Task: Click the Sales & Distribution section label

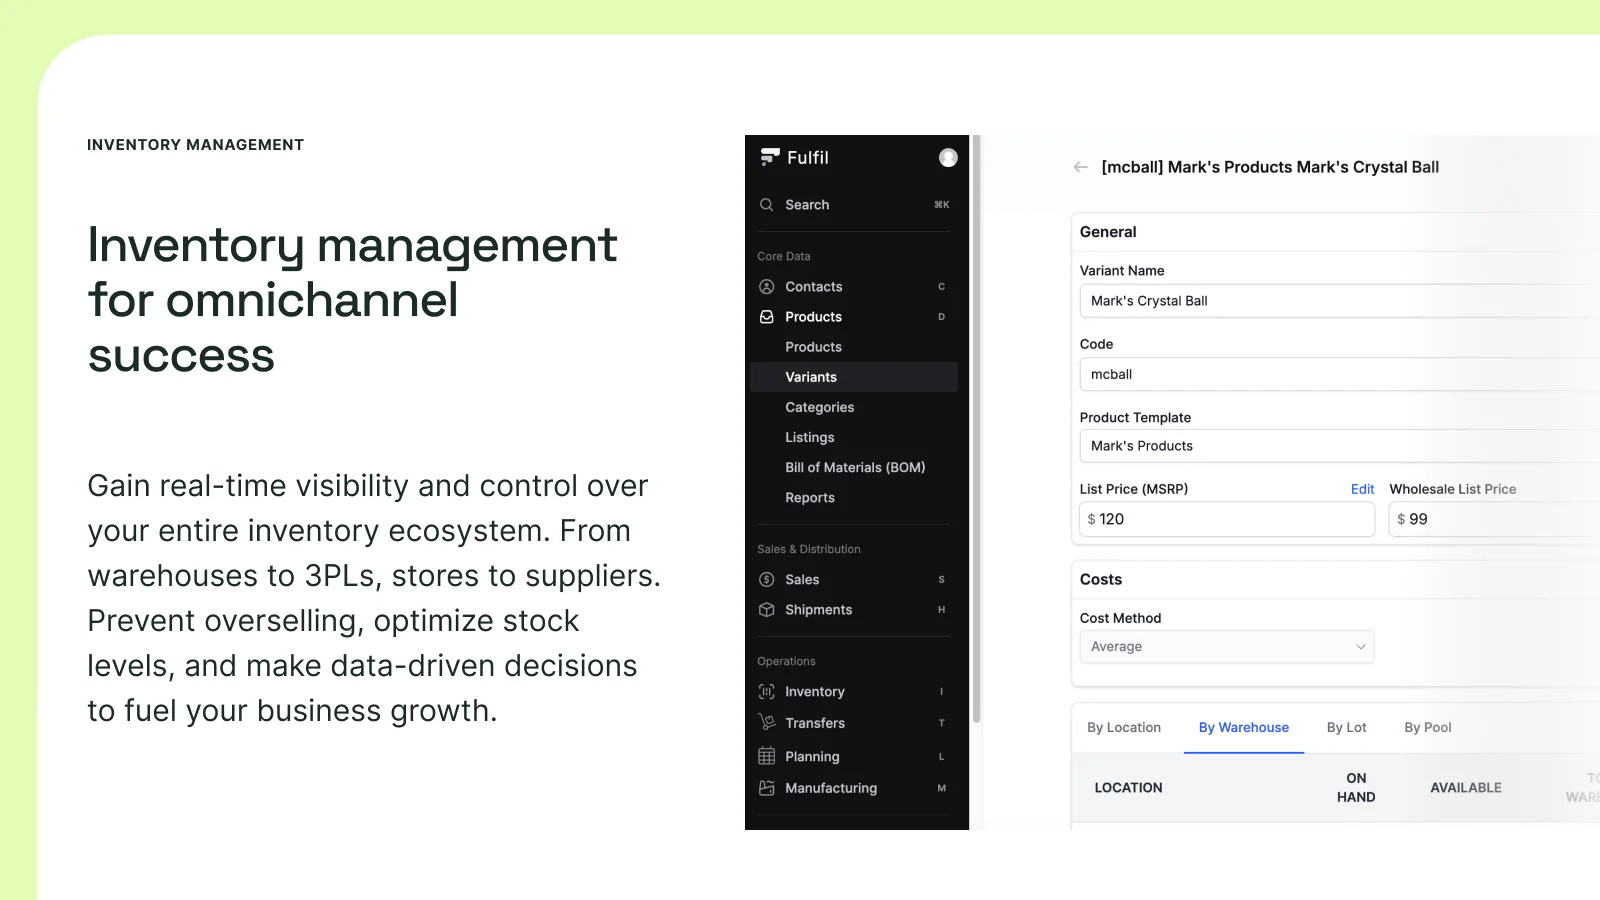Action: click(x=809, y=550)
